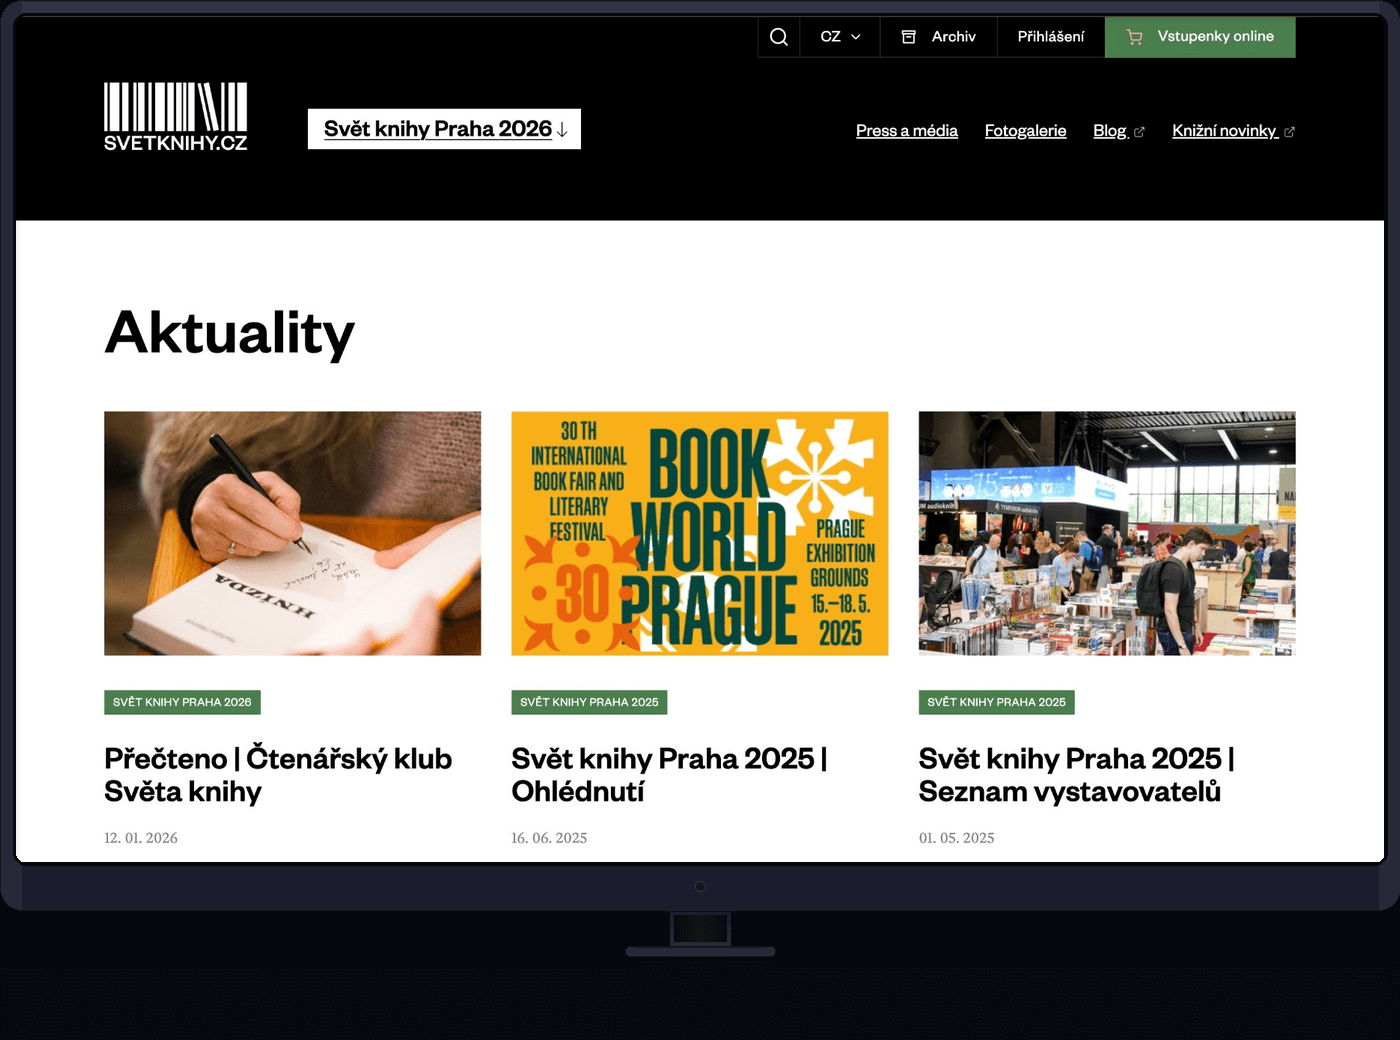Image resolution: width=1400 pixels, height=1040 pixels.
Task: Click external link icon beside Knižní novinky
Action: [x=1289, y=132]
